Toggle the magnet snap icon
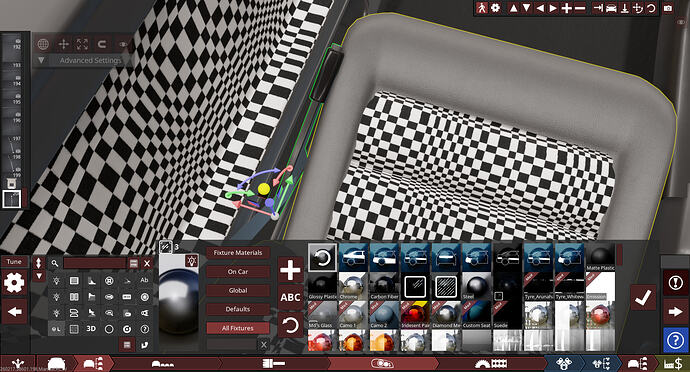The height and width of the screenshot is (372, 690). click(102, 44)
